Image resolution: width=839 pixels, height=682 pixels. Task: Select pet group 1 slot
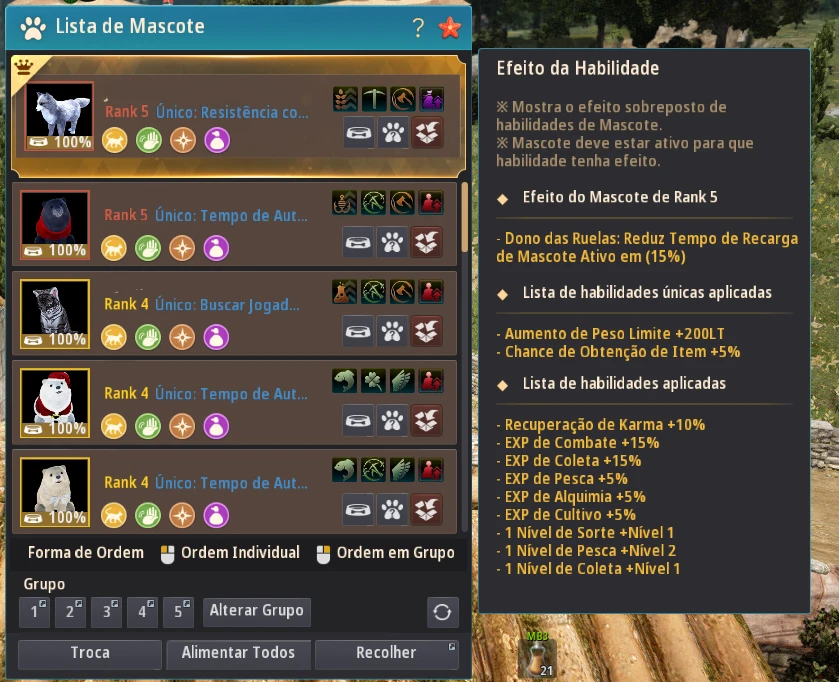[x=35, y=612]
